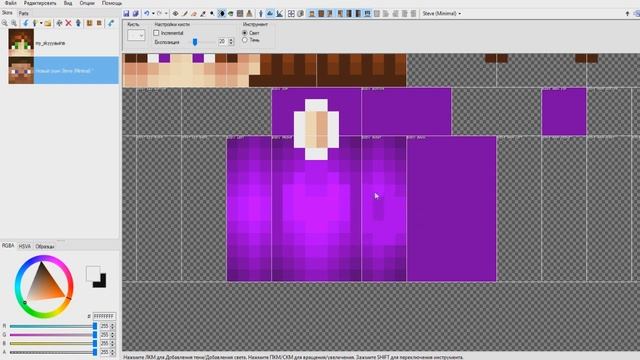
Task: Click the increase resolution icon
Action: (x=89, y=23)
